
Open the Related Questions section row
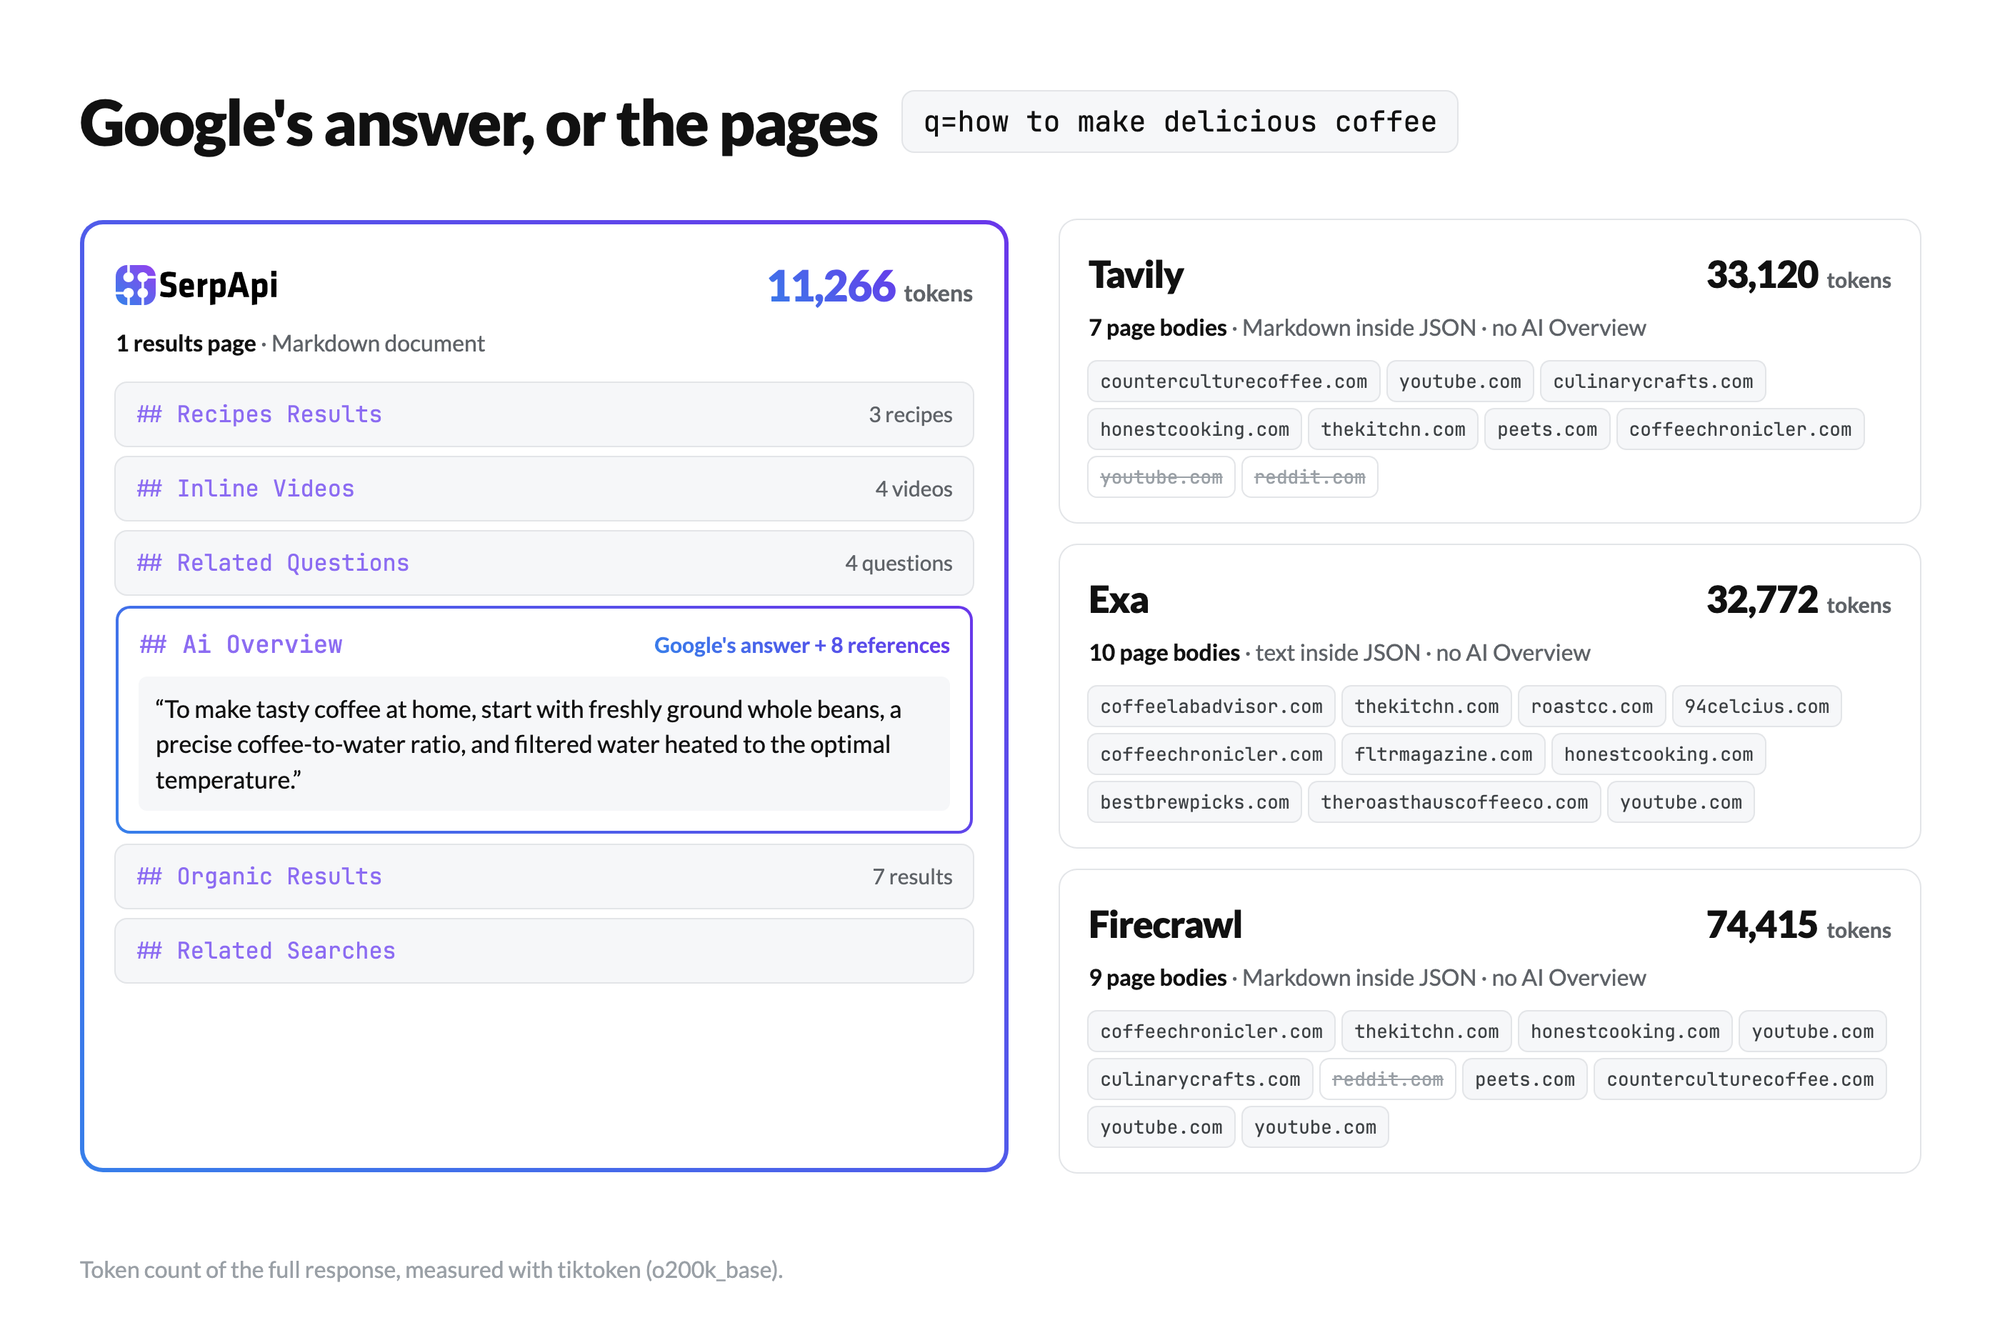click(544, 563)
